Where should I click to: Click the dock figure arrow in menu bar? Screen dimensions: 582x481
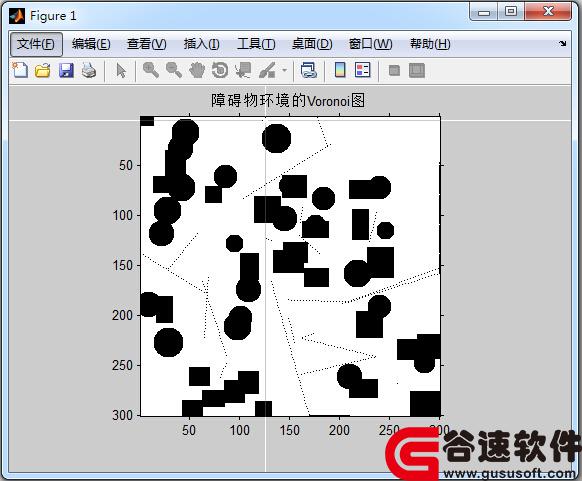563,44
